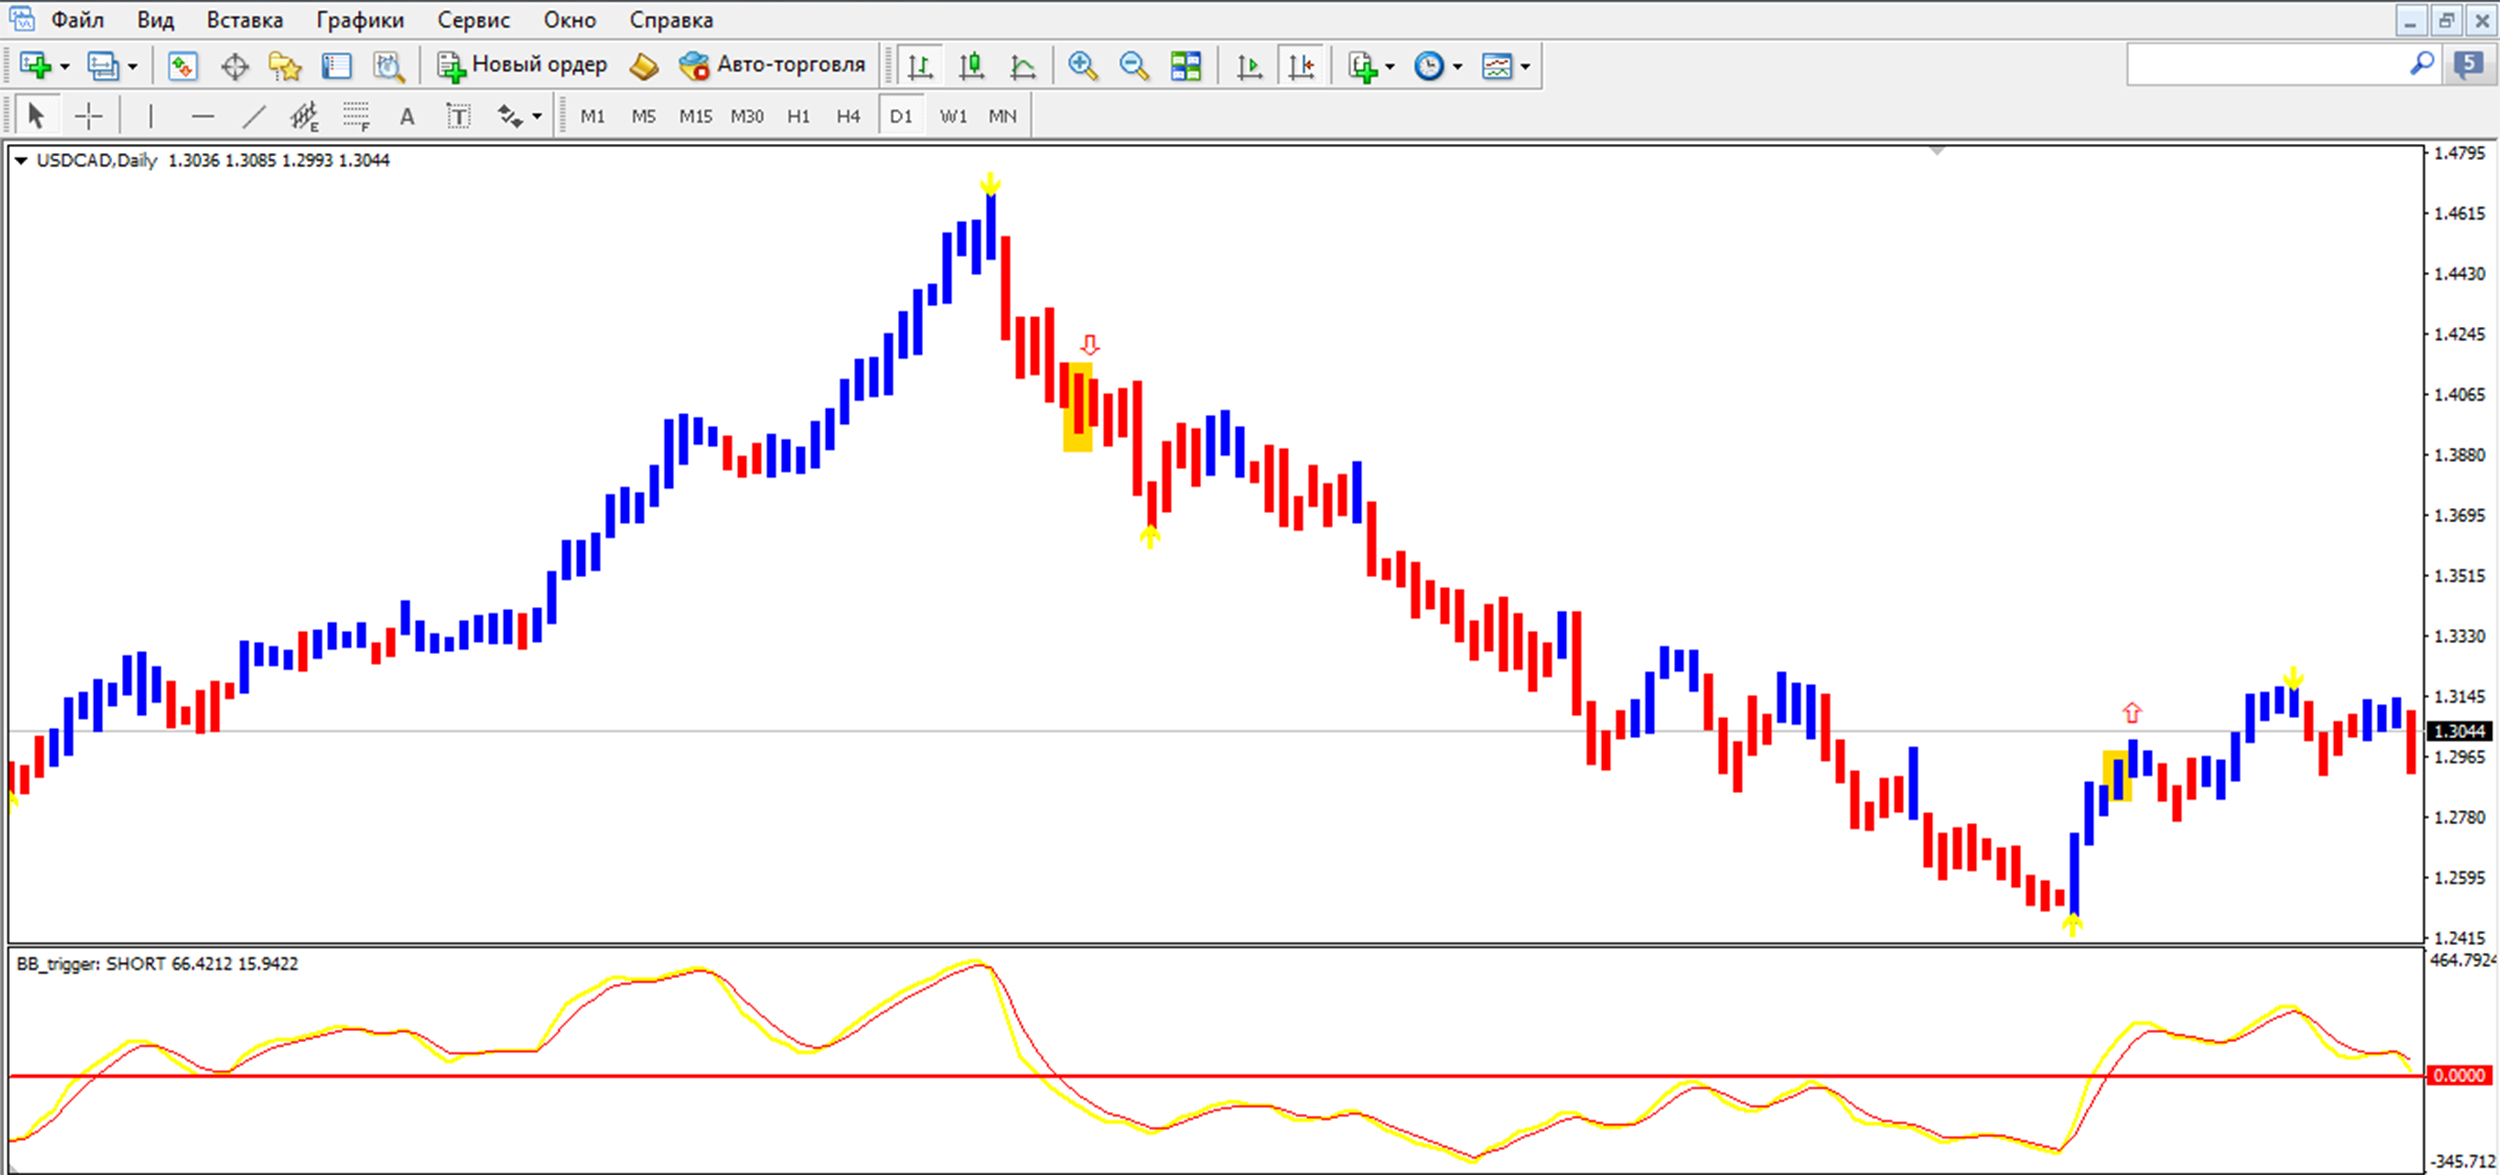The height and width of the screenshot is (1175, 2500).
Task: Open the Market Watch window icon
Action: click(x=182, y=66)
